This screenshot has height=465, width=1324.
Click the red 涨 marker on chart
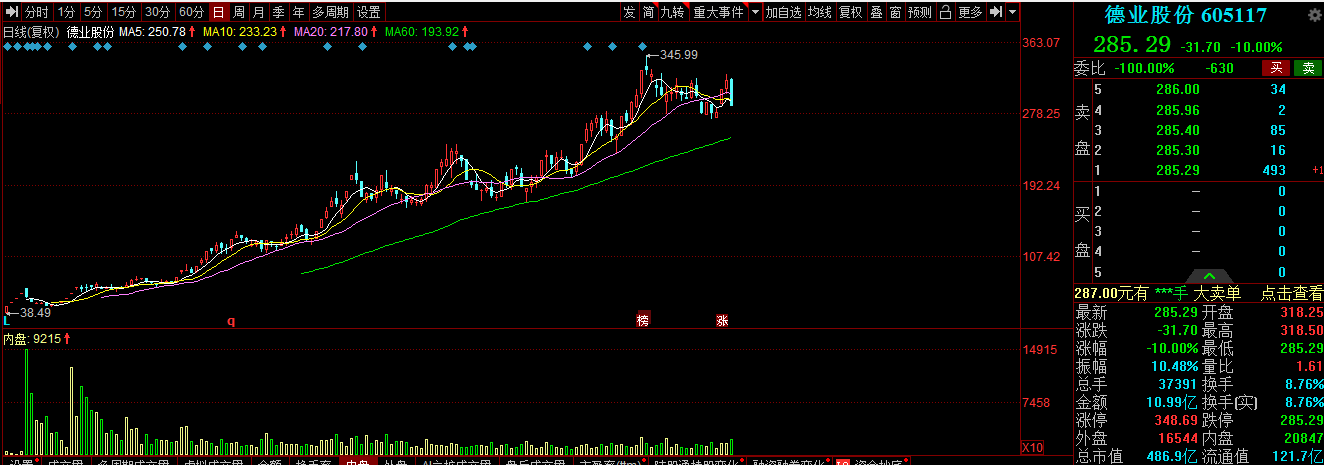point(722,321)
